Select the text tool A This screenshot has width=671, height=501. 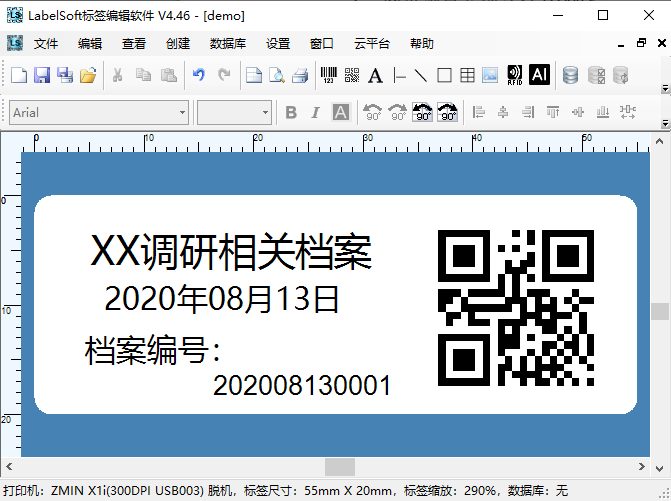pyautogui.click(x=375, y=75)
